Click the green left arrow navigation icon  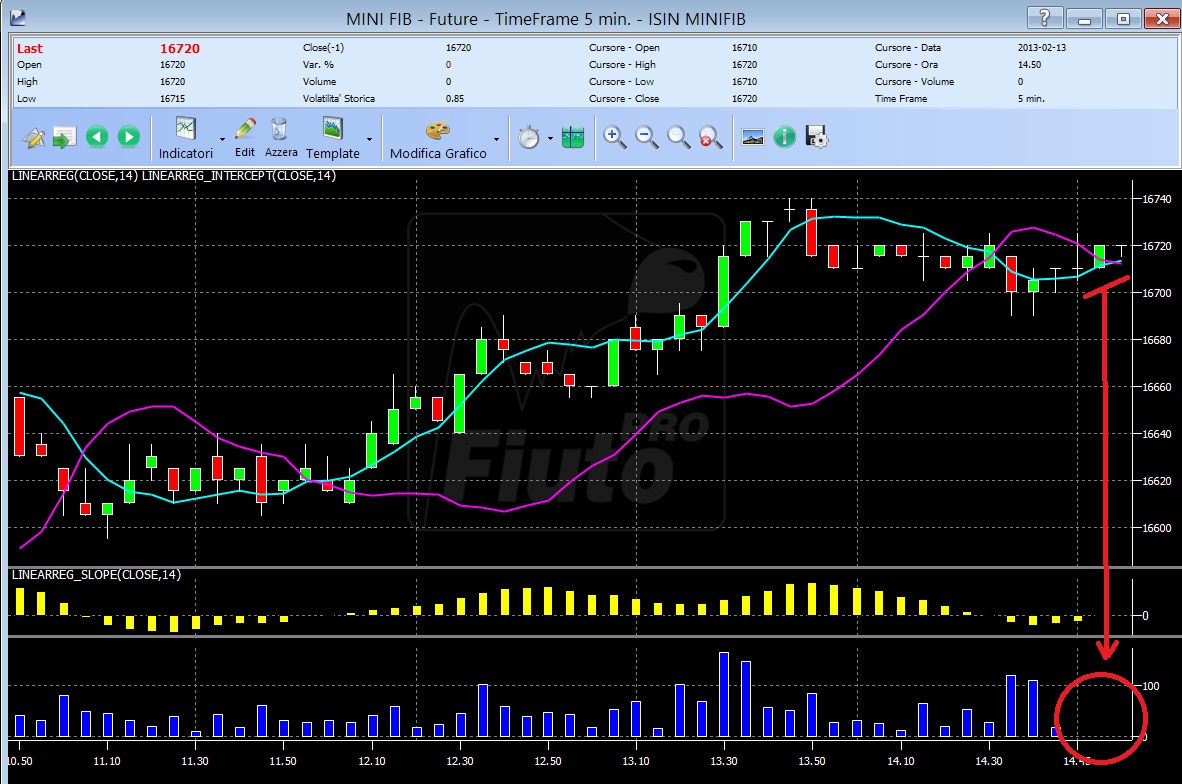click(x=96, y=136)
